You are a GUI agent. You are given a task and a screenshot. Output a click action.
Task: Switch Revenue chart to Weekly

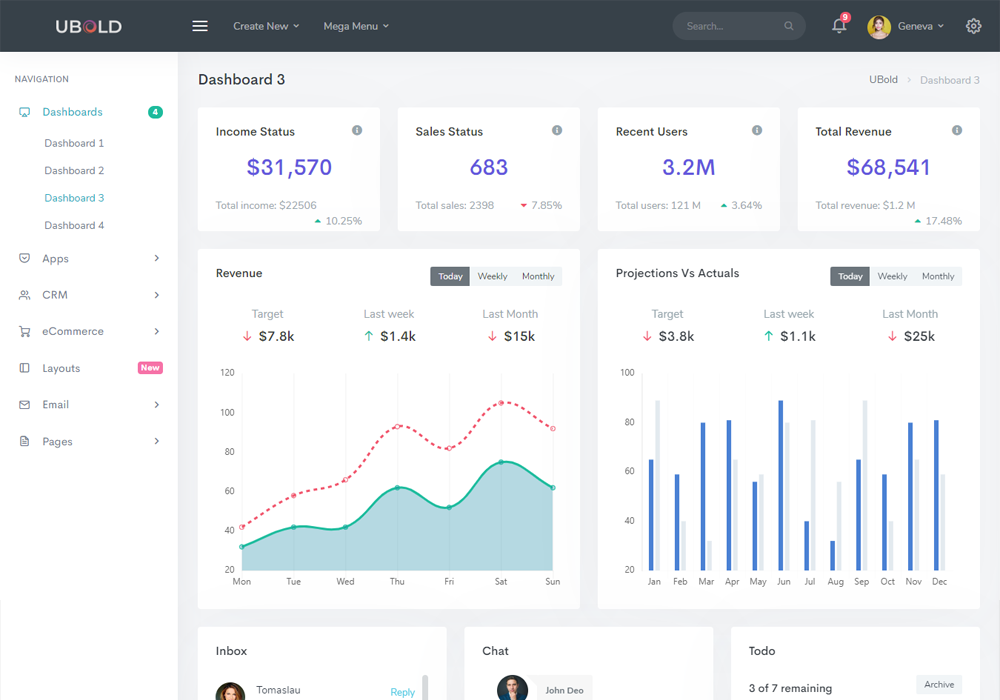tap(492, 276)
